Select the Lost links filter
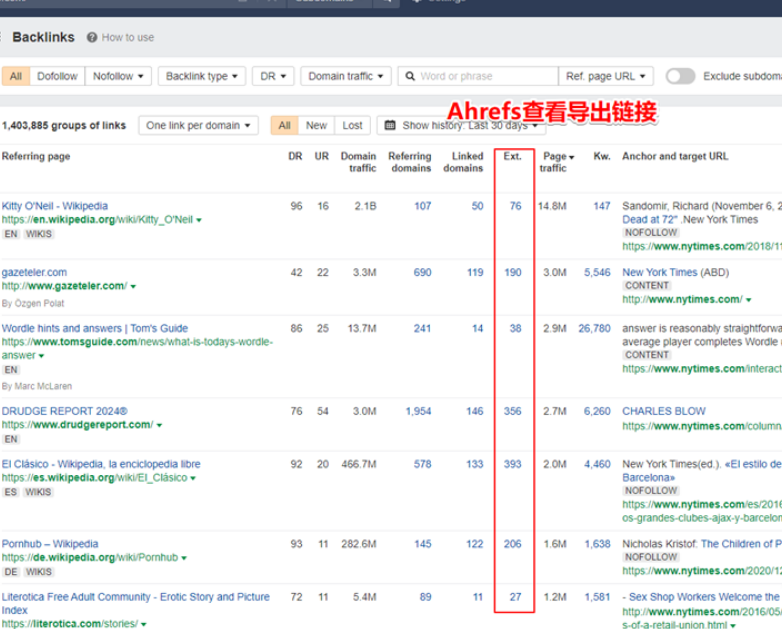 click(x=352, y=126)
